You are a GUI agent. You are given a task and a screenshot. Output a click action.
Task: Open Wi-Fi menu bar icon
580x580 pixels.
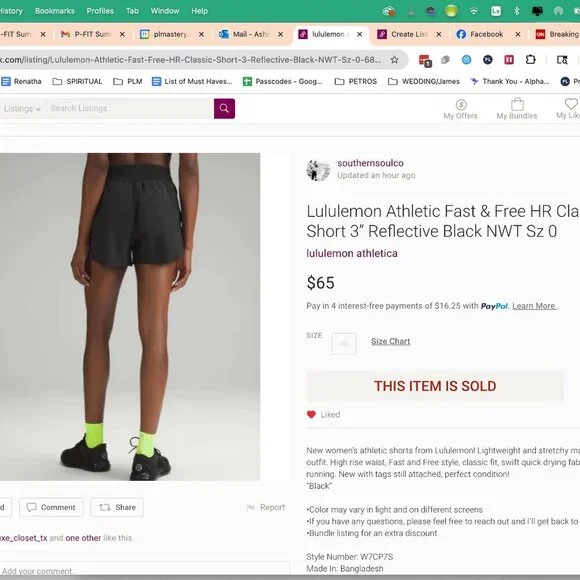point(473,11)
